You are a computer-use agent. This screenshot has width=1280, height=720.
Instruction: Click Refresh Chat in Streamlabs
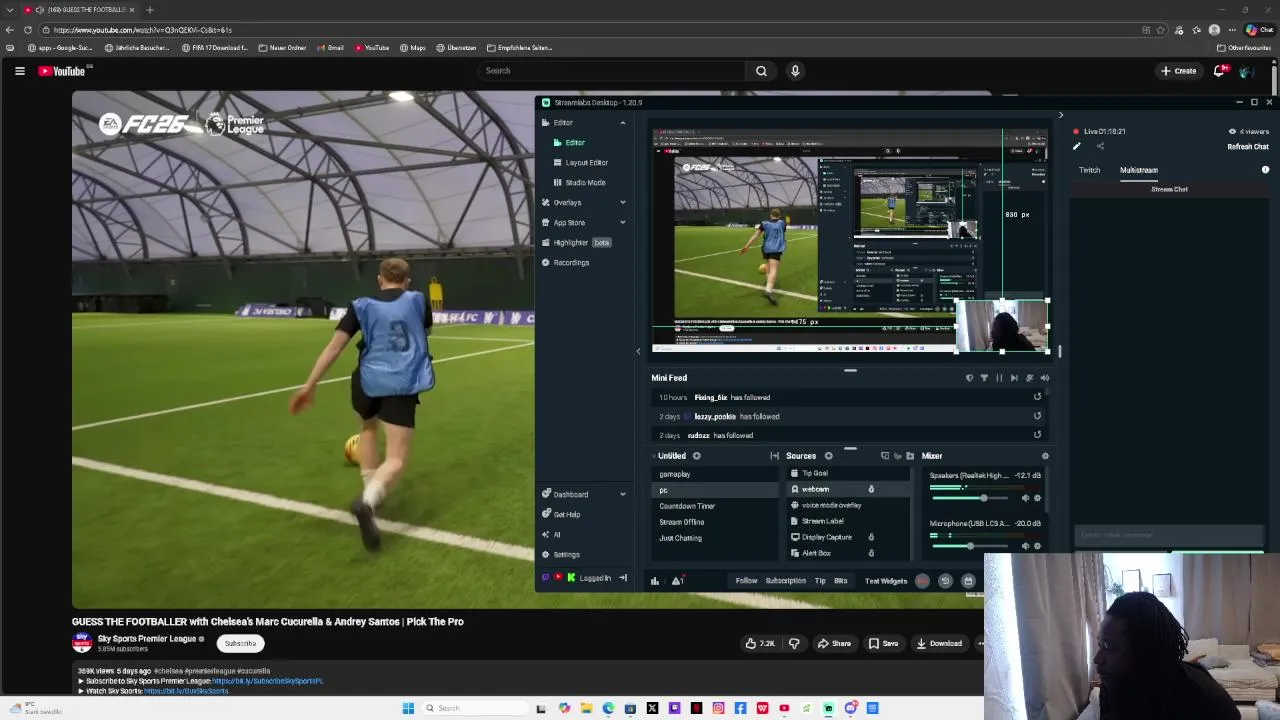[x=1248, y=147]
